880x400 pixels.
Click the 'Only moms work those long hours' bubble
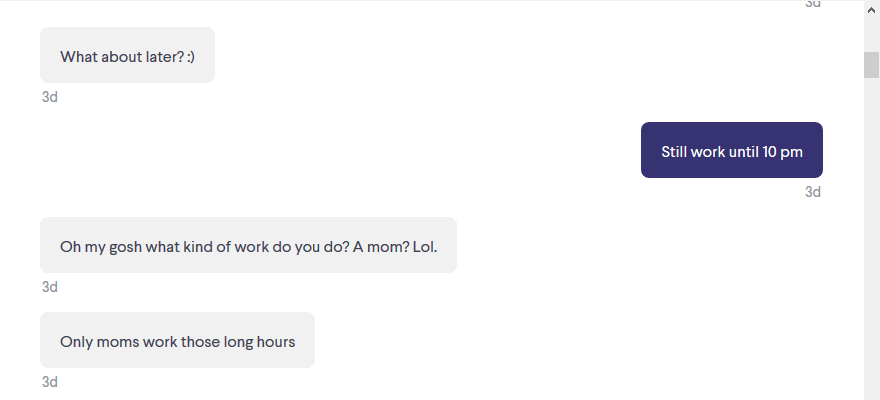coord(177,340)
